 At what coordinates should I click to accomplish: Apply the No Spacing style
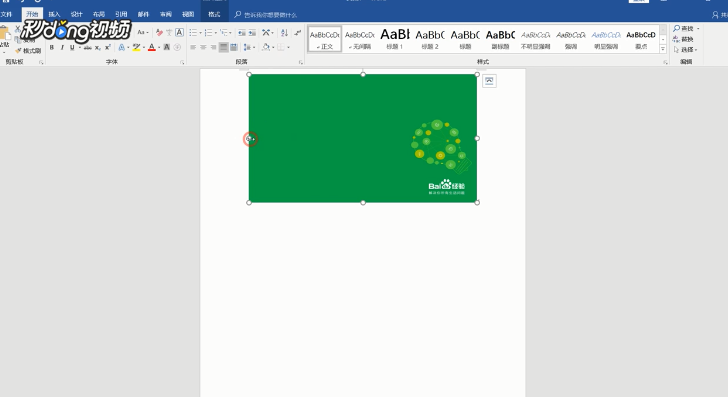[x=360, y=39]
